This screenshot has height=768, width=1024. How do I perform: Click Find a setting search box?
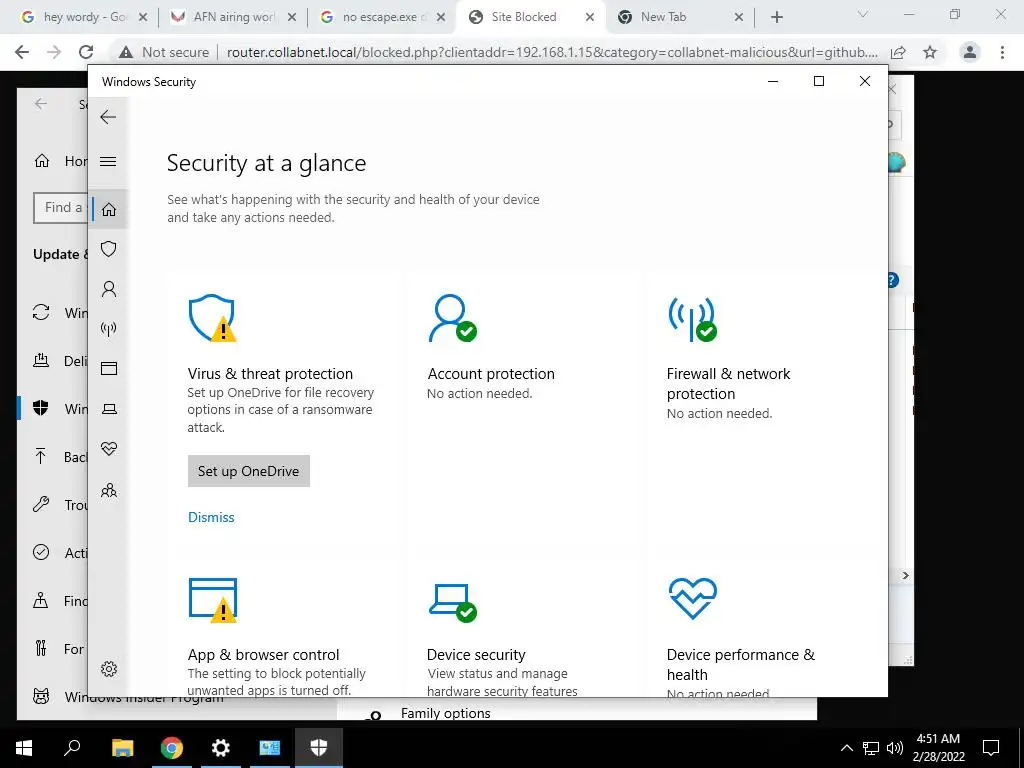[x=61, y=208]
